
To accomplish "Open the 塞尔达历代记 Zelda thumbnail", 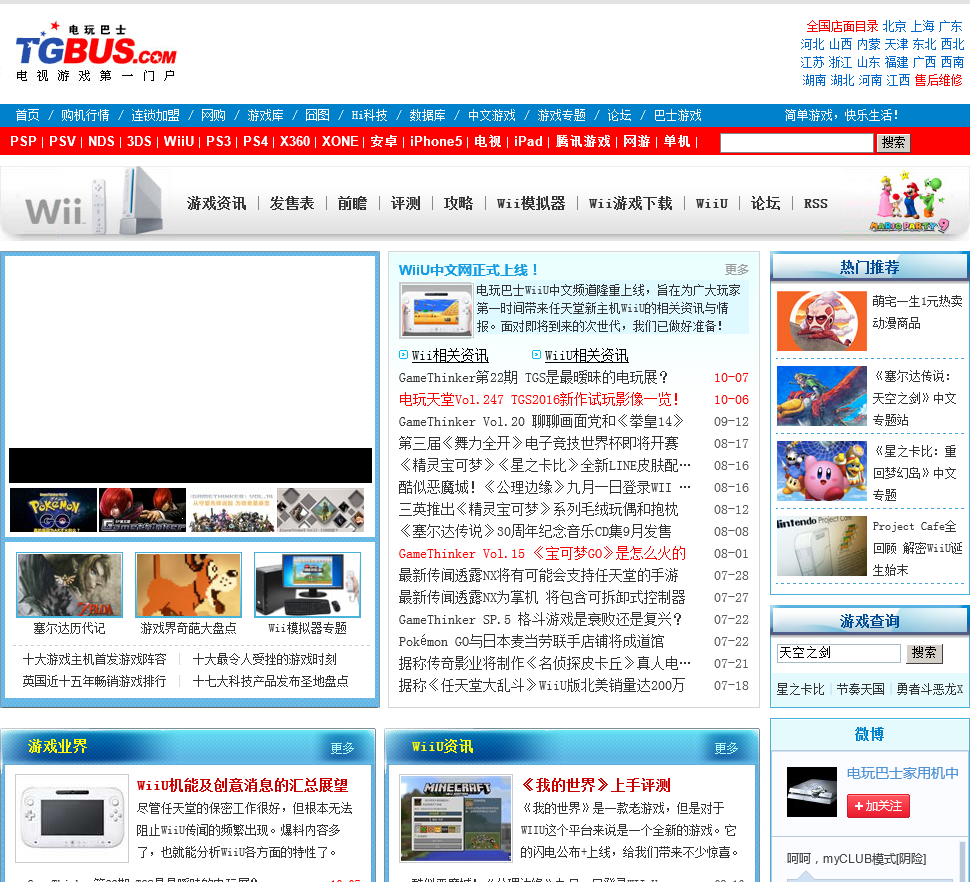I will point(69,585).
